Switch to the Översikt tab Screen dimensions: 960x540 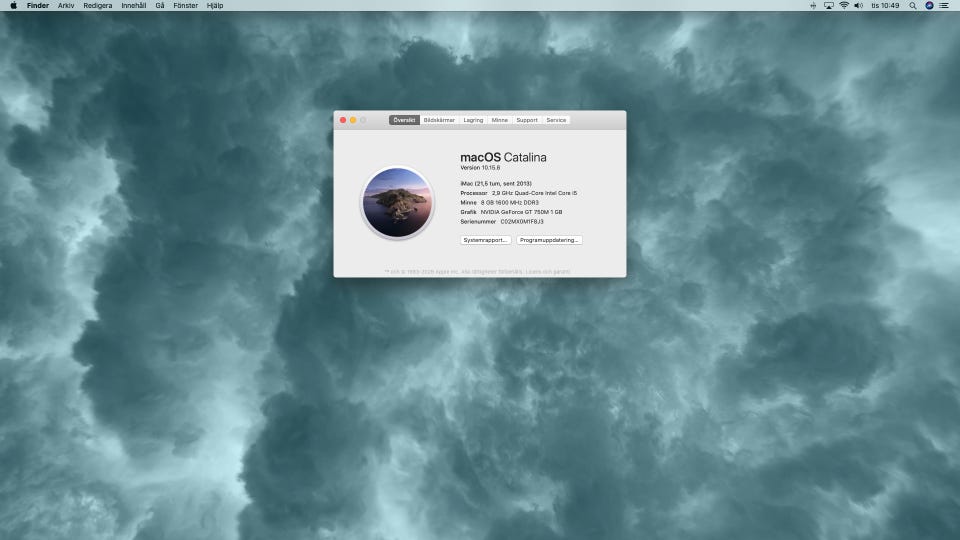(404, 120)
